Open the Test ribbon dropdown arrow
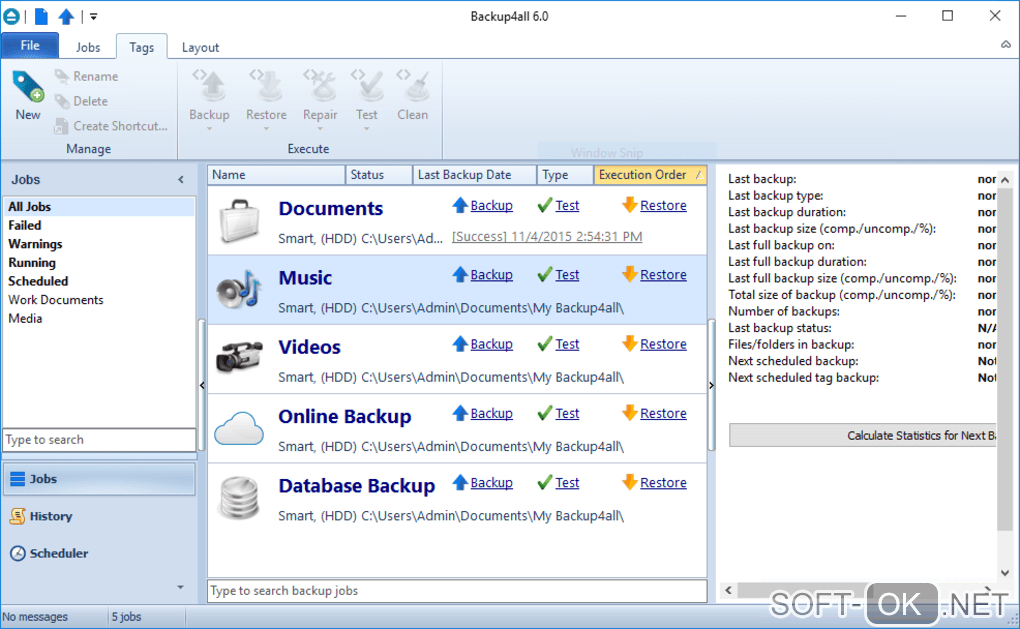Image resolution: width=1020 pixels, height=629 pixels. click(367, 129)
